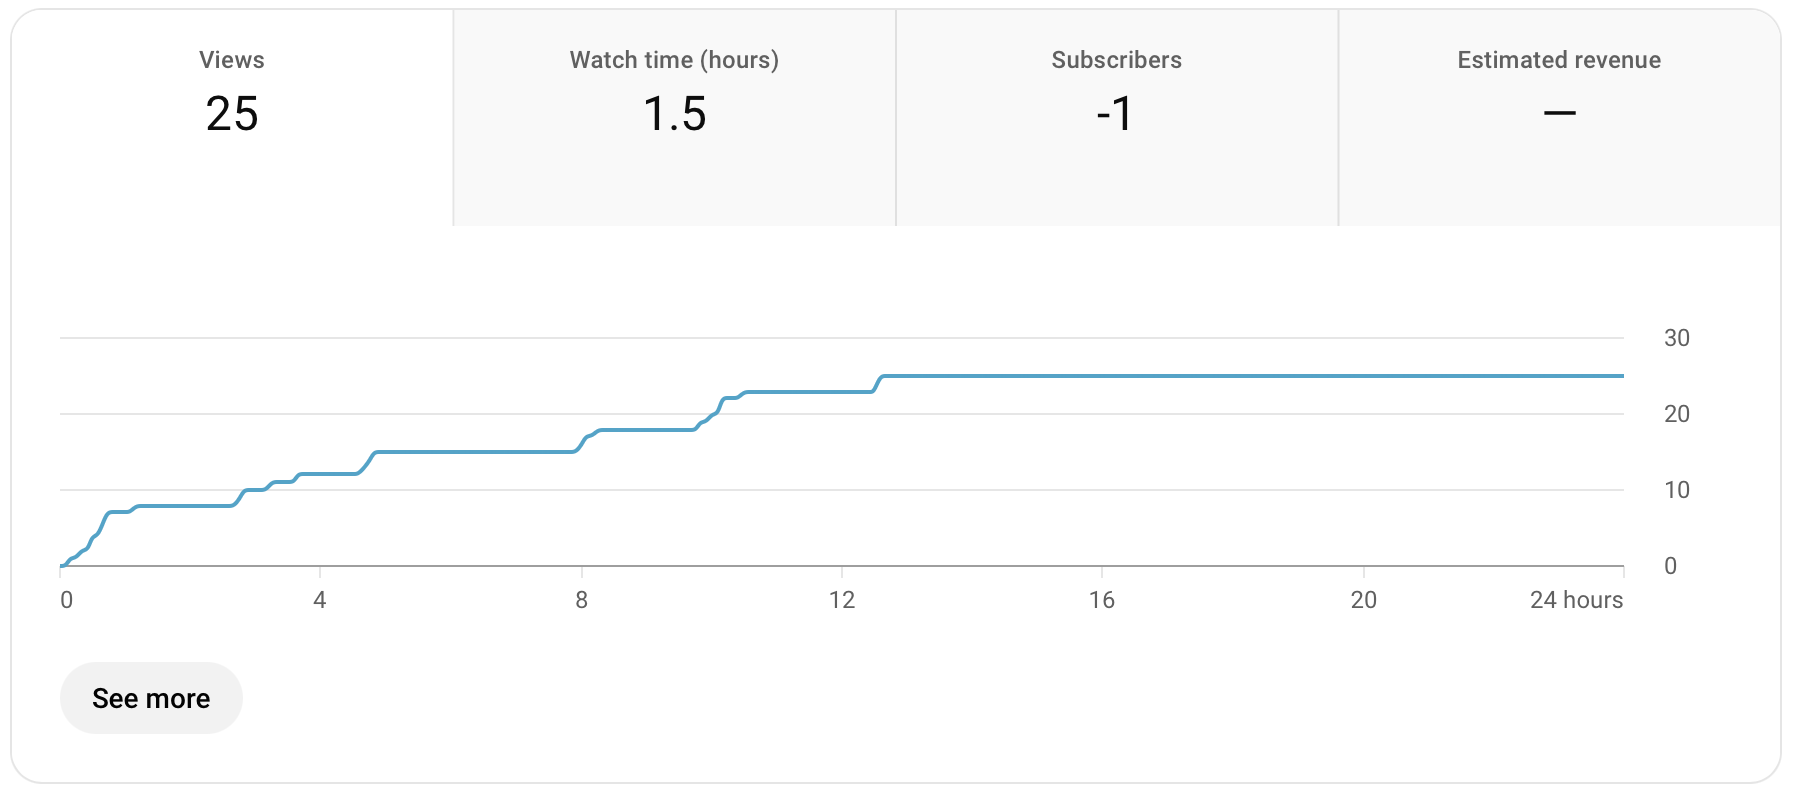Click the Views count of 25
The width and height of the screenshot is (1796, 800).
pos(232,114)
